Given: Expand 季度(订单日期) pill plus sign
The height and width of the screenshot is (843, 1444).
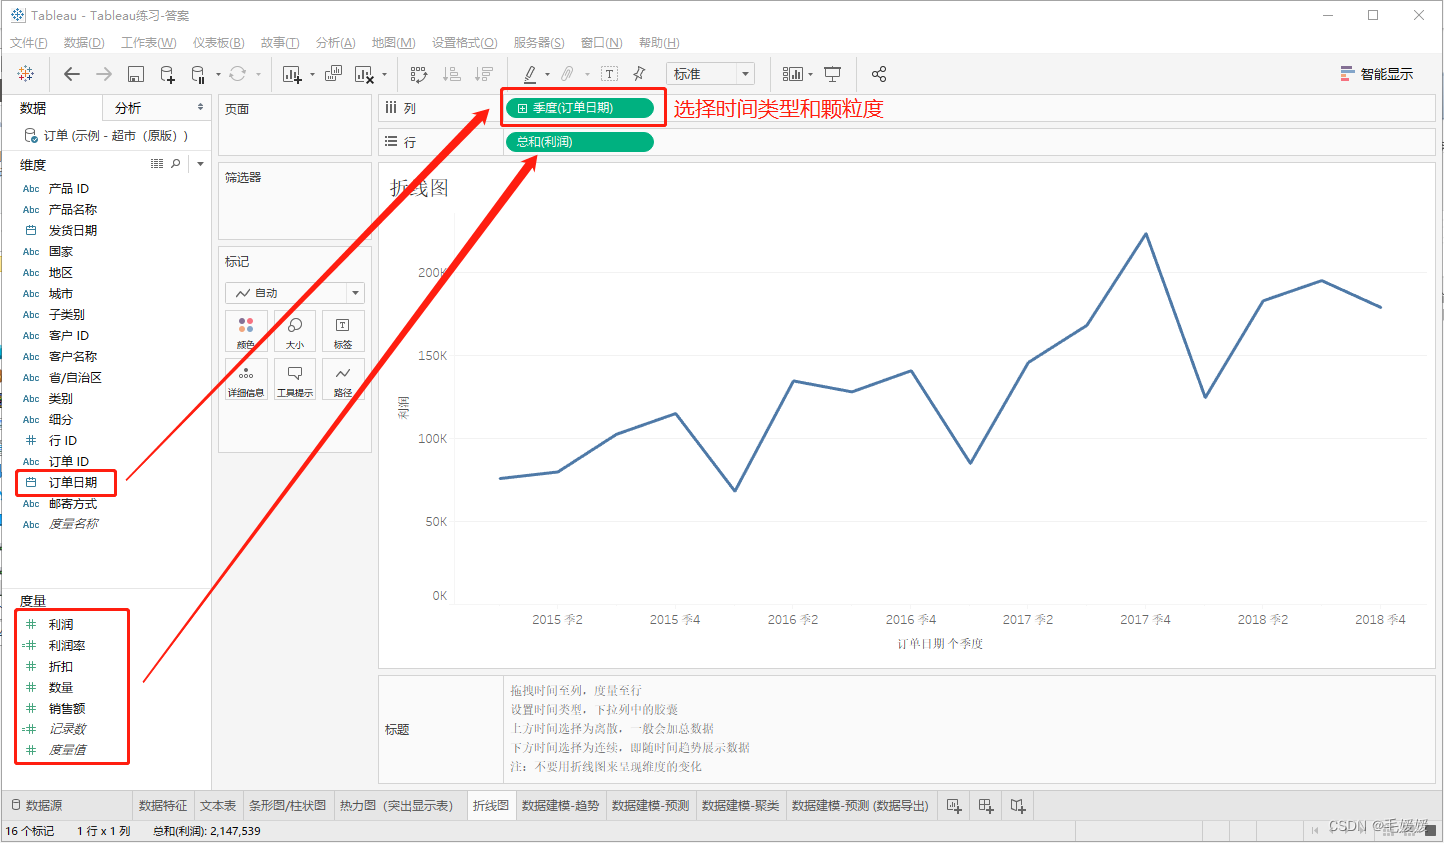Looking at the screenshot, I should (x=522, y=108).
